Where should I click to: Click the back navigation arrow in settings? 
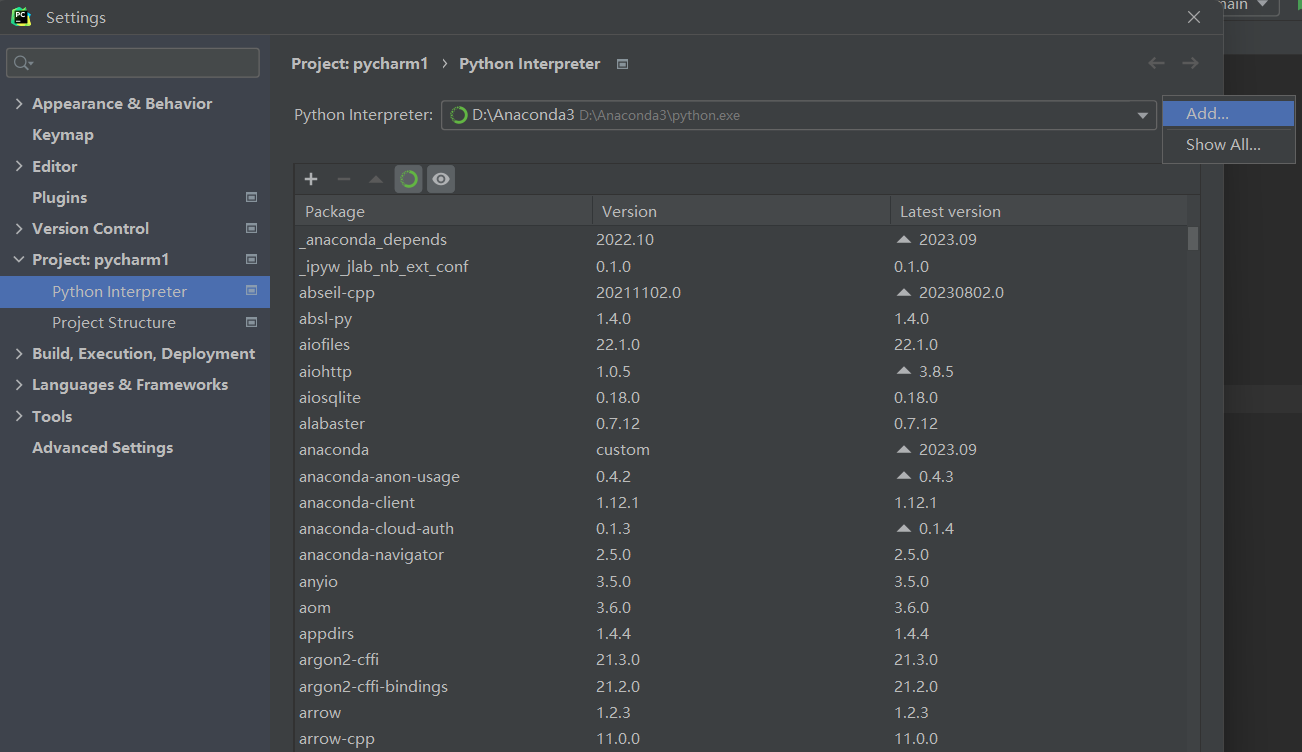click(1156, 63)
